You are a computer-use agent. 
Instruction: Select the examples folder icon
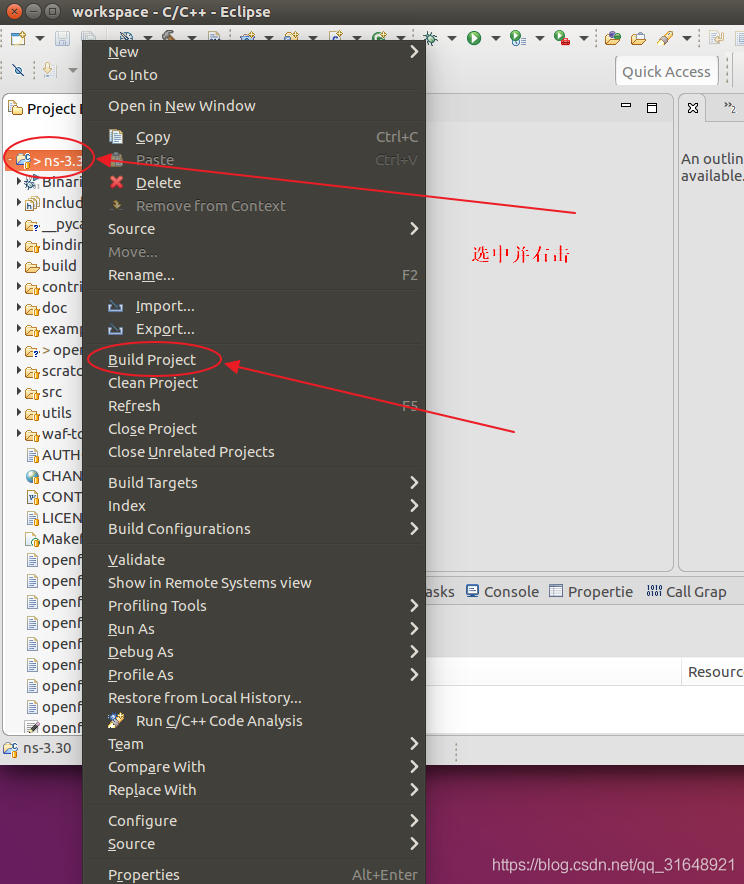coord(32,330)
